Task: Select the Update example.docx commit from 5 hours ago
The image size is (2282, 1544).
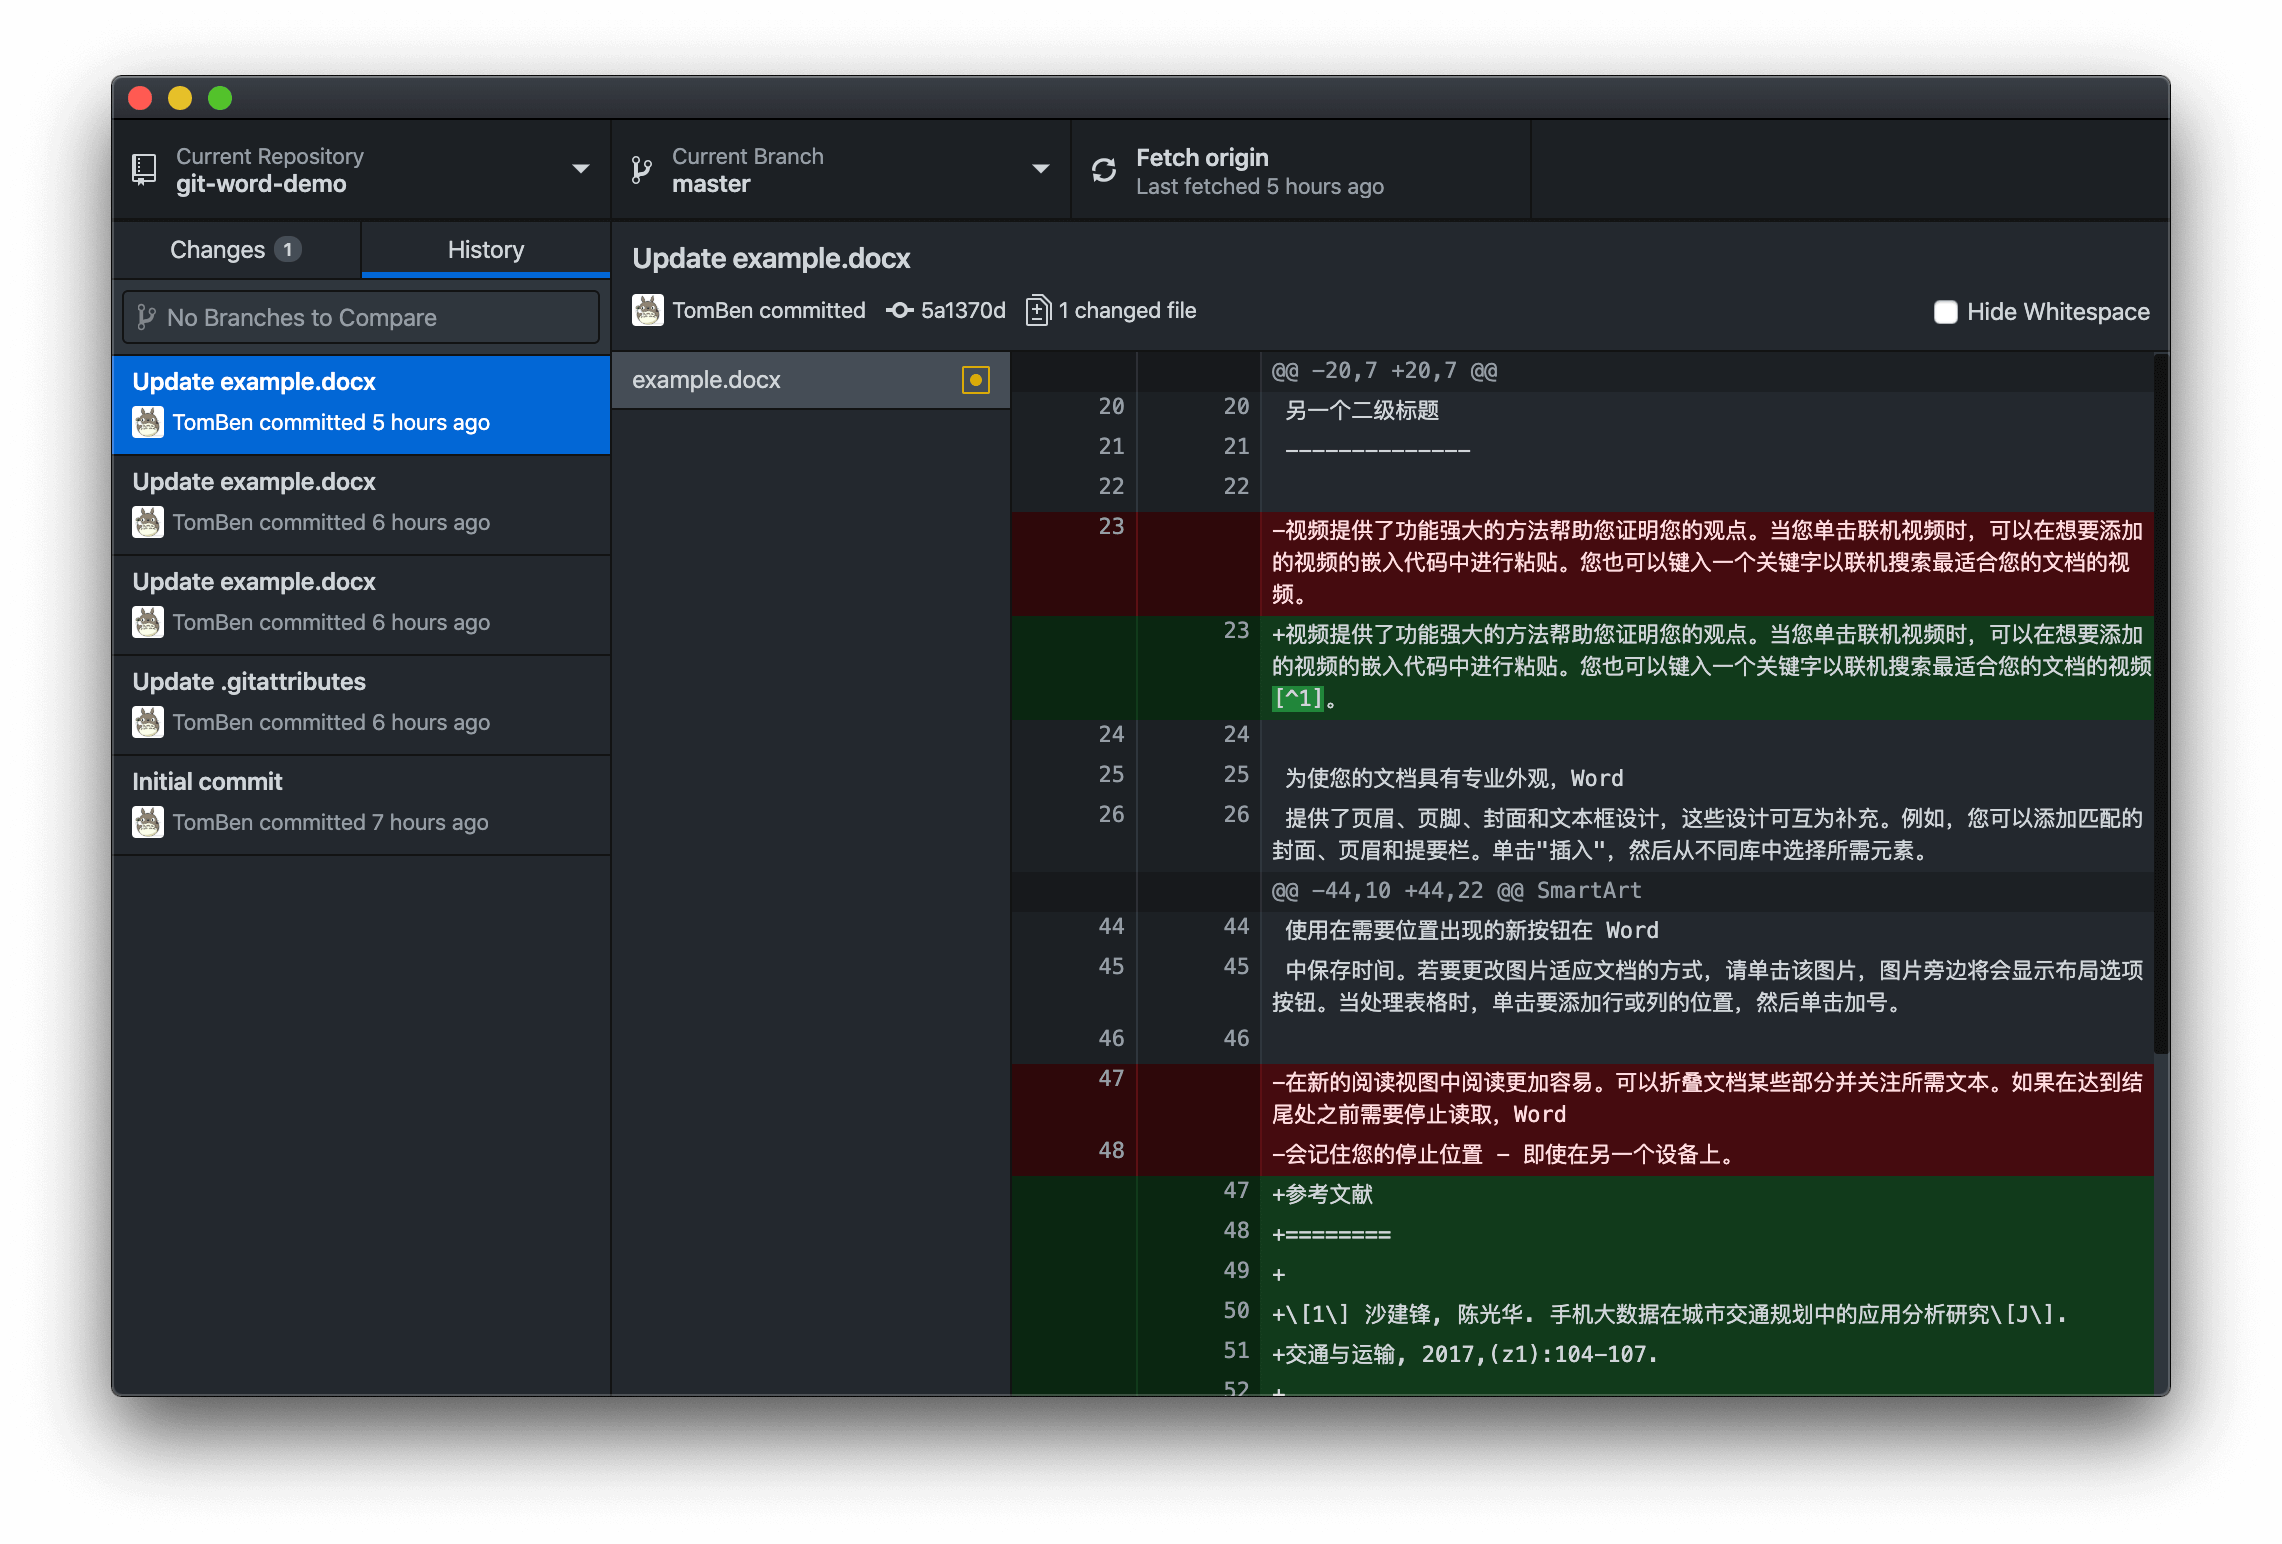Action: pos(361,405)
